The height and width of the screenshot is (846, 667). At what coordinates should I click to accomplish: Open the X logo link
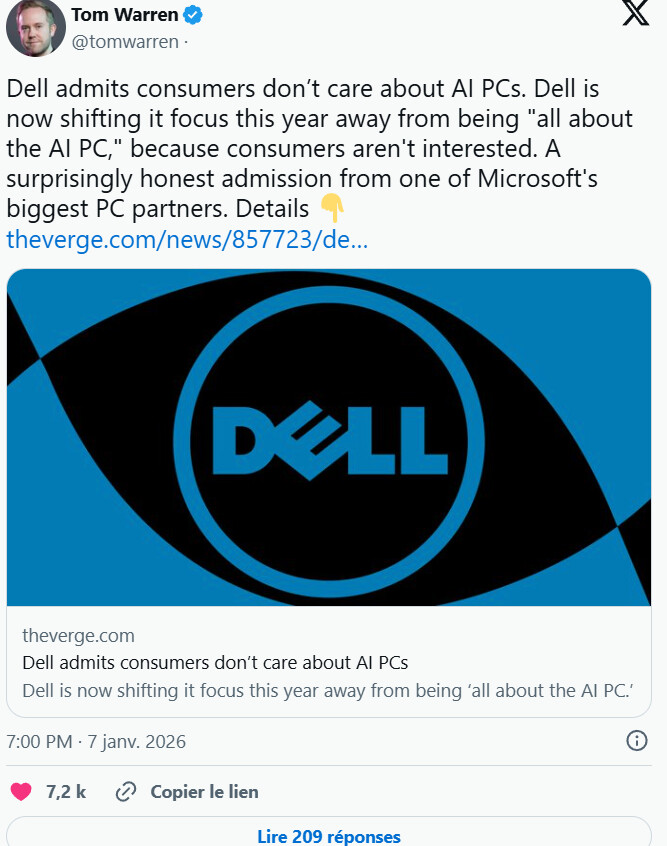click(635, 17)
